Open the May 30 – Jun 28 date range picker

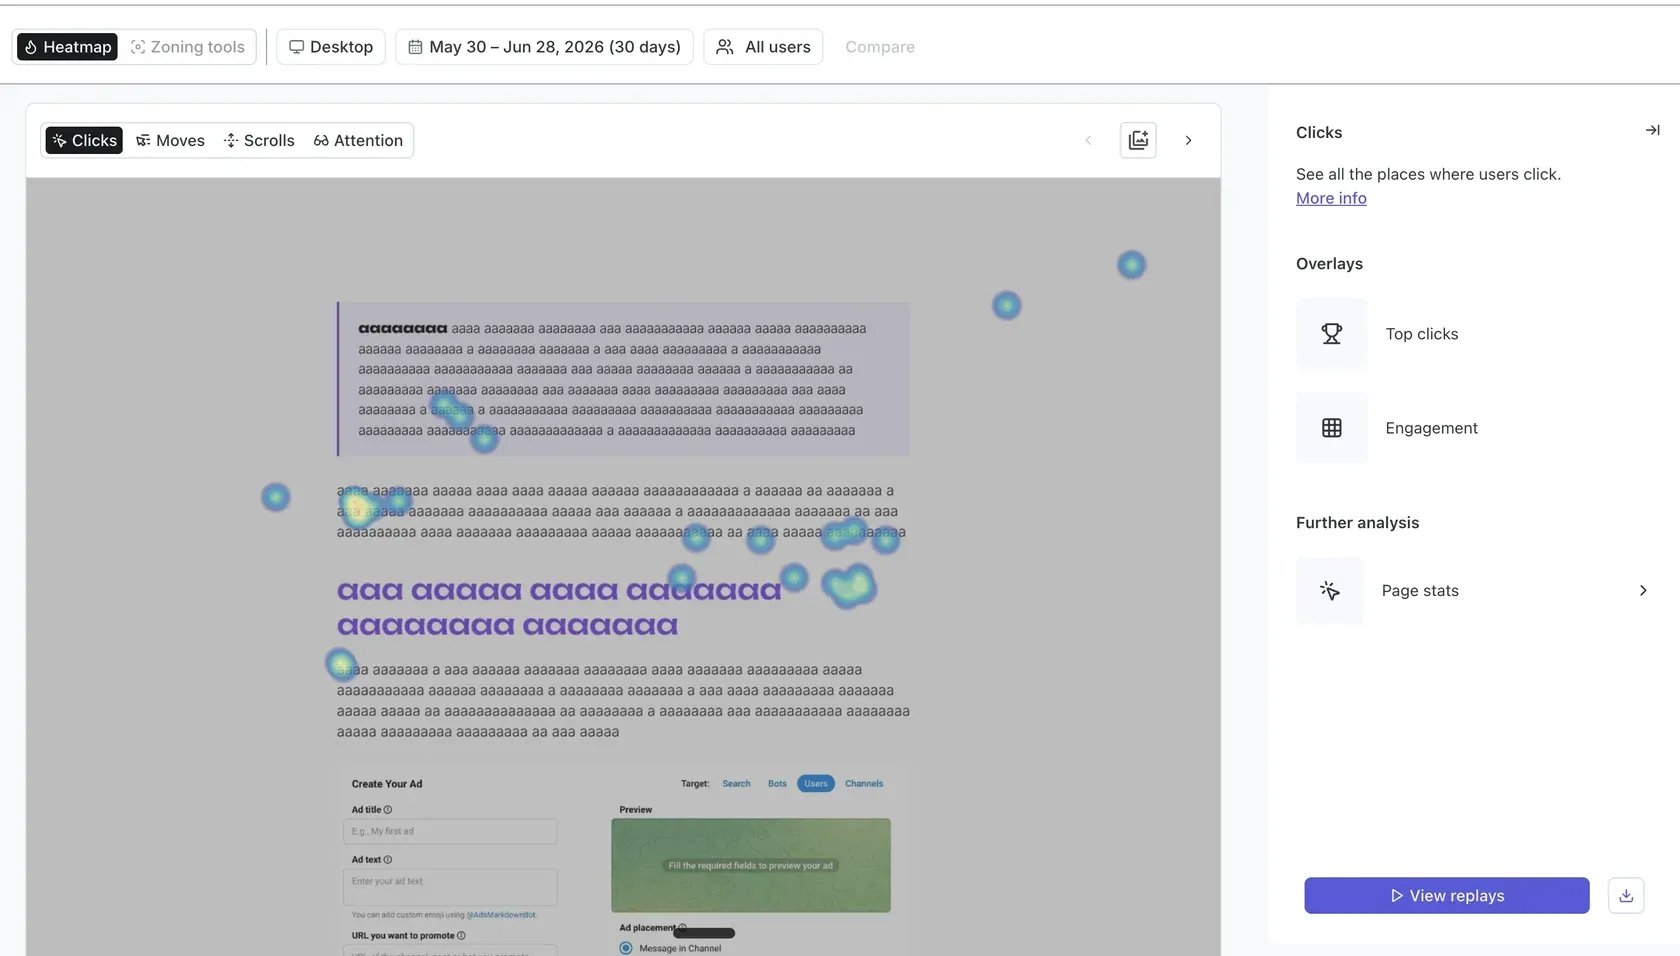click(x=545, y=47)
